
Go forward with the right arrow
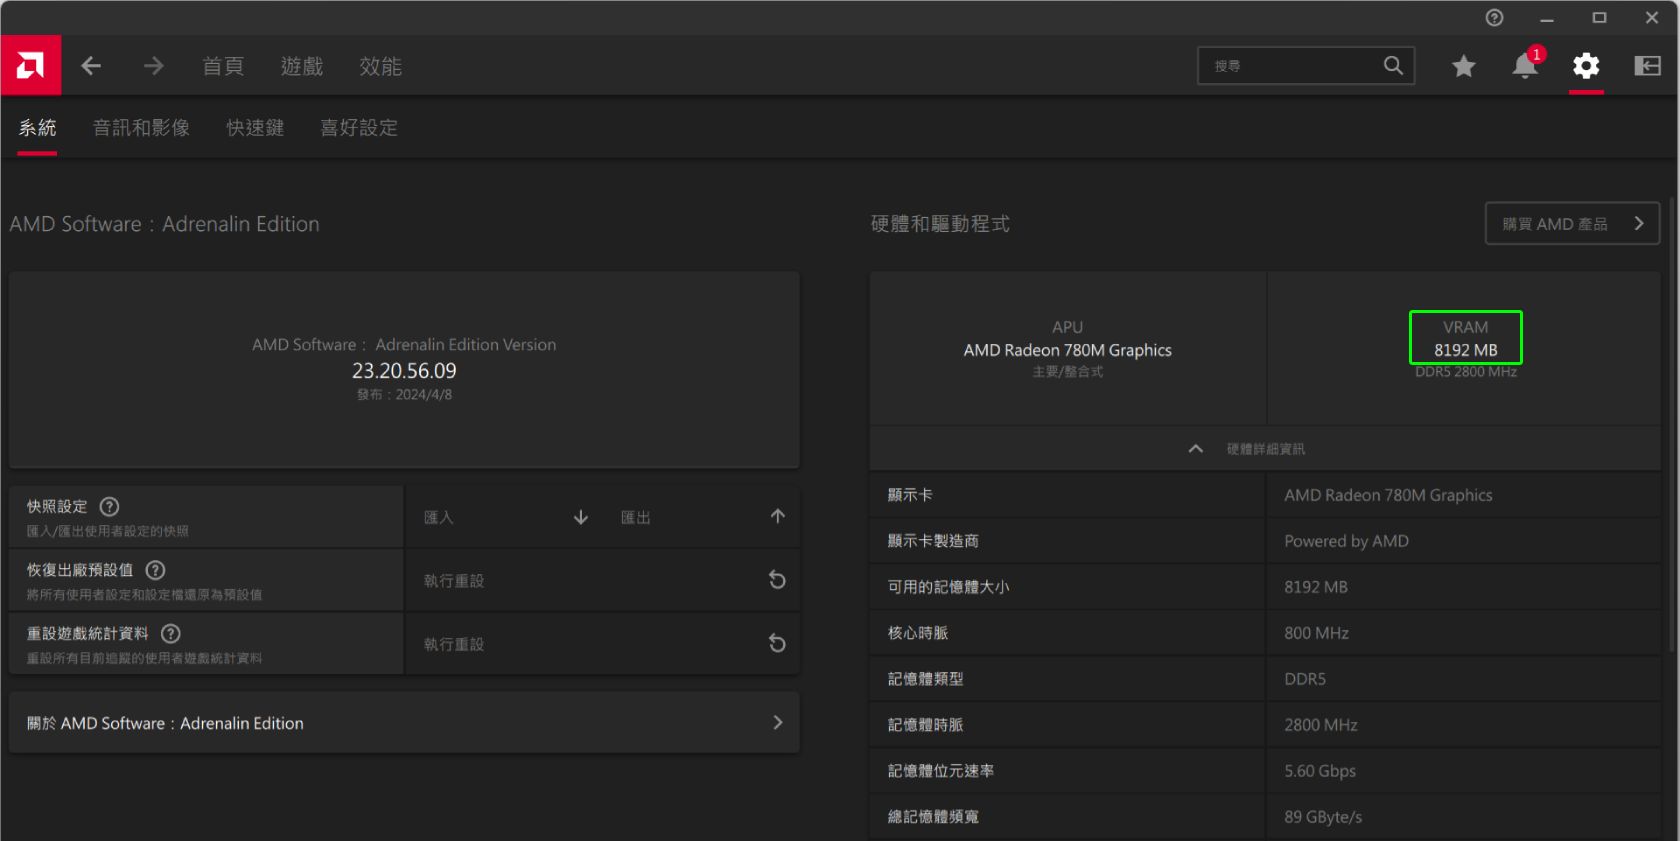[x=153, y=66]
